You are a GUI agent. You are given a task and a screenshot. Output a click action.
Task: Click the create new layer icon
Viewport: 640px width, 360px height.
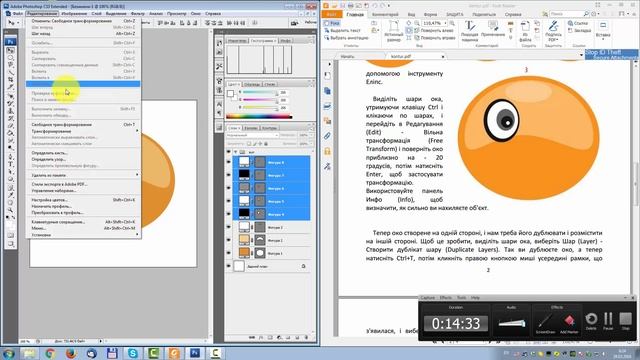pos(298,338)
